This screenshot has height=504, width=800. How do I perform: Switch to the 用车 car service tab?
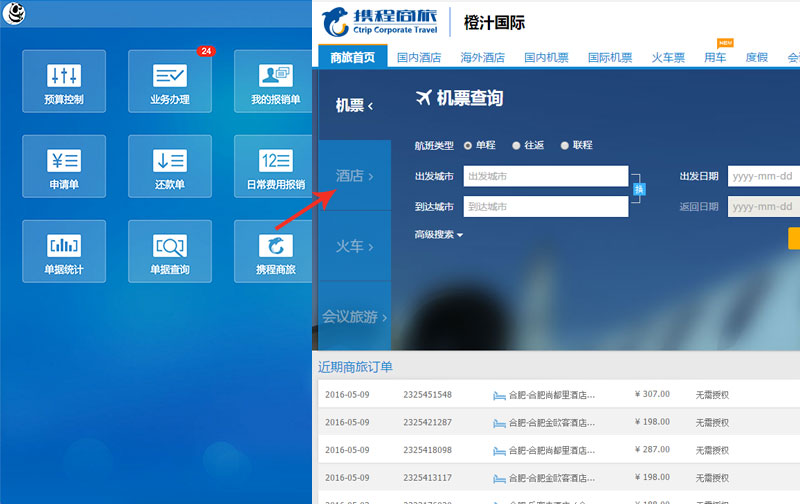715,58
